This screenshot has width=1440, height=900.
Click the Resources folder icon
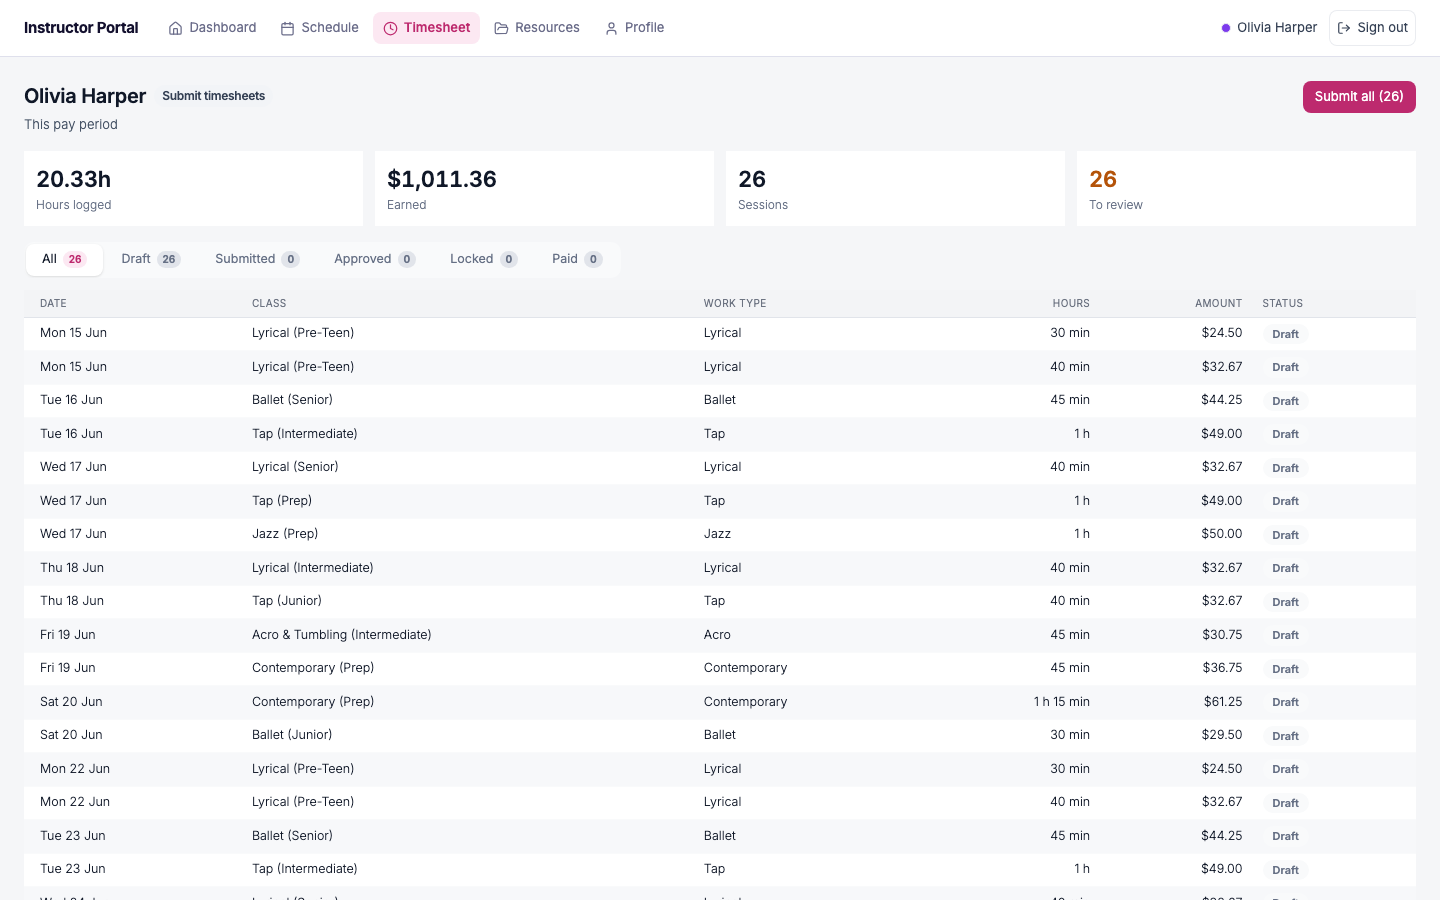tap(501, 28)
